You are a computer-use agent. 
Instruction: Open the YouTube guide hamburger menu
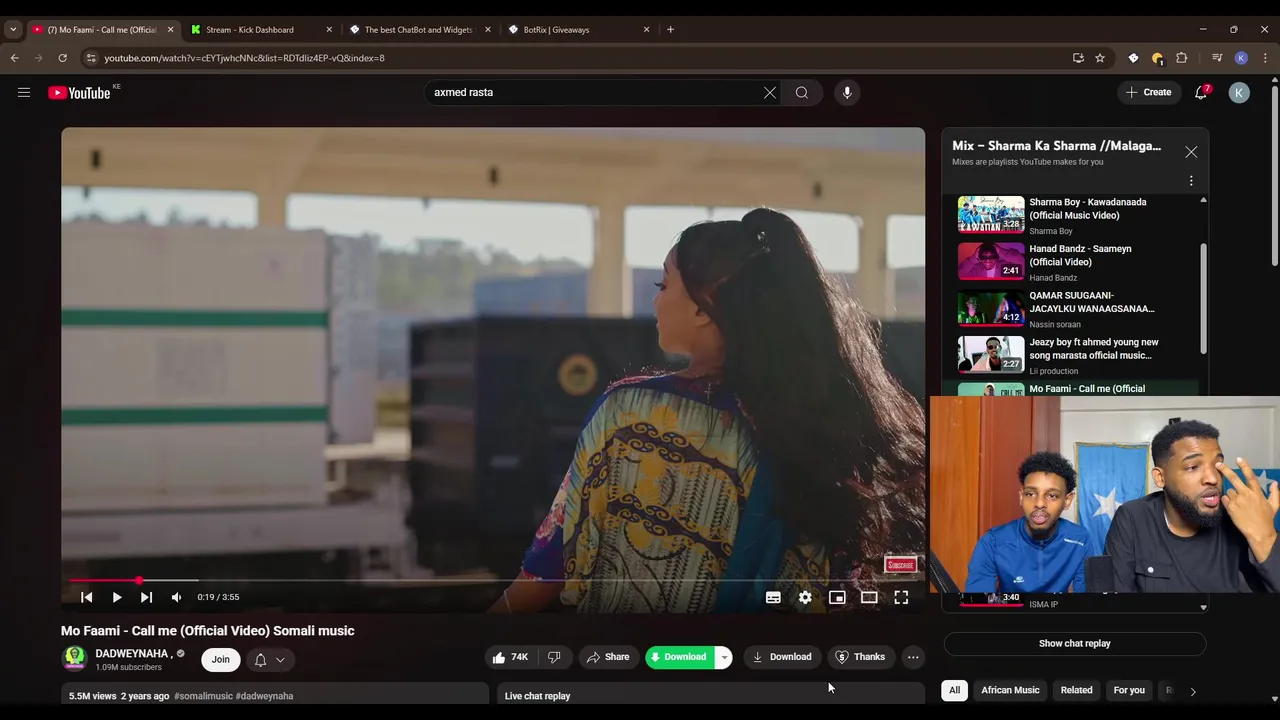(24, 92)
